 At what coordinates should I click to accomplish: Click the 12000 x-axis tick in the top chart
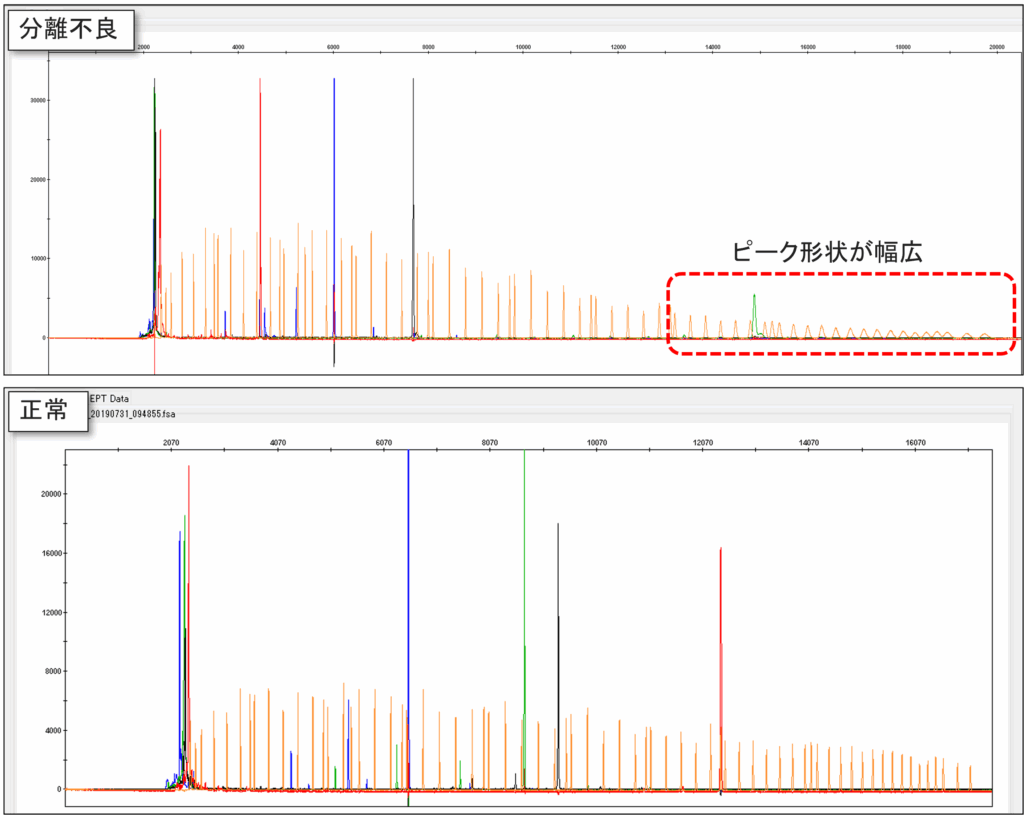coord(618,47)
